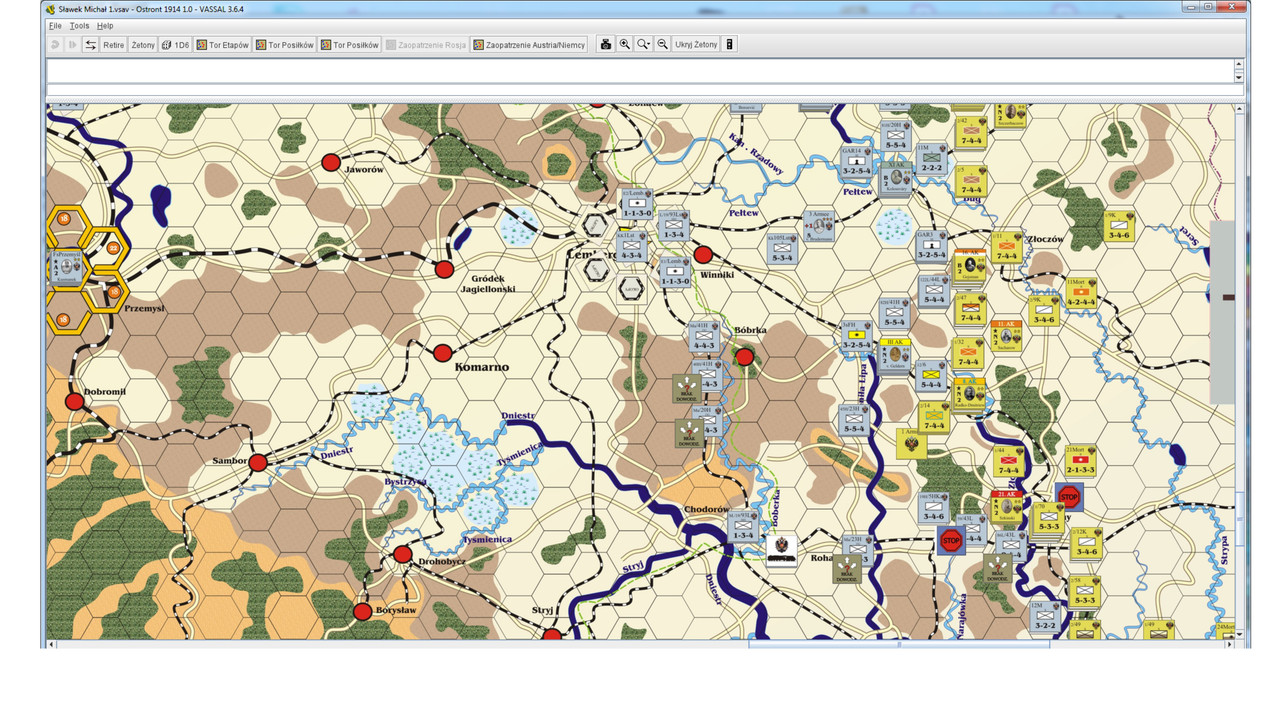Select the 105Lst 5-3-4 counter
The image size is (1280, 724).
pos(782,249)
